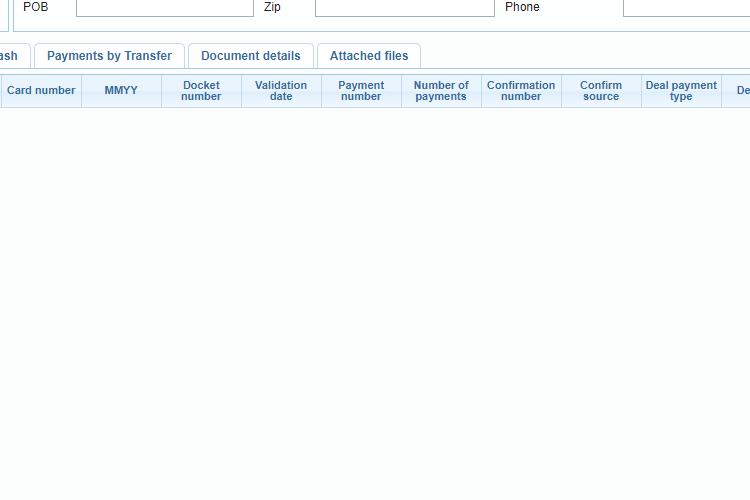The width and height of the screenshot is (750, 500).
Task: Sort by Confirmation number column
Action: (521, 91)
